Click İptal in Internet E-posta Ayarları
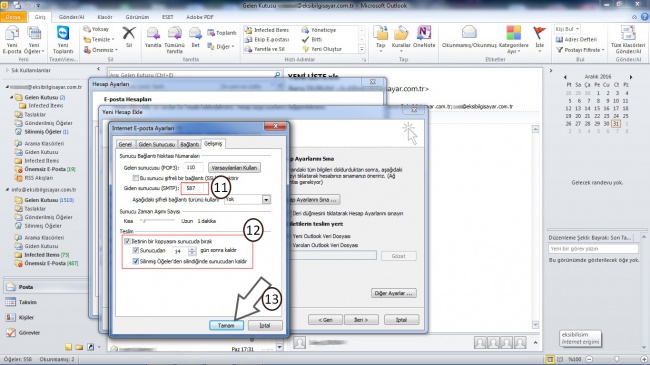Image resolution: width=650 pixels, height=365 pixels. [x=265, y=326]
